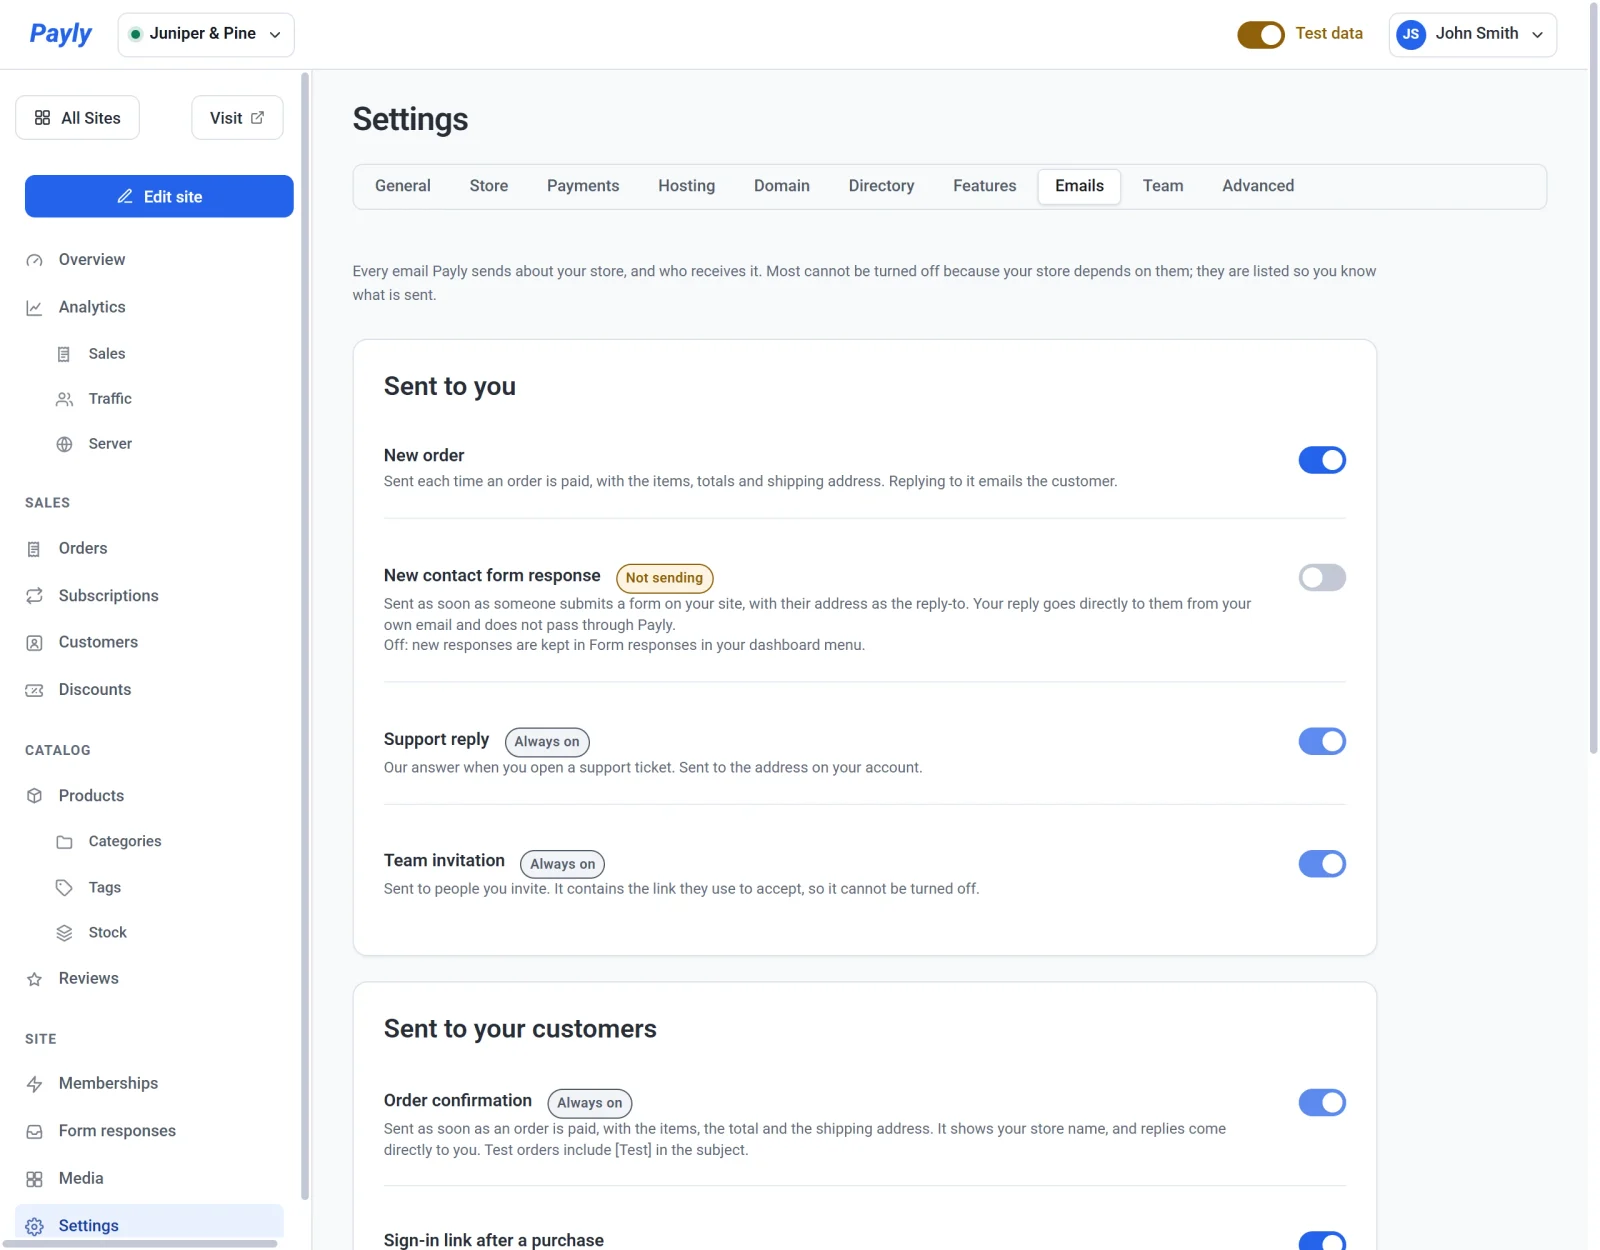The height and width of the screenshot is (1250, 1600).
Task: Click the Subscriptions repeat icon
Action: coord(34,596)
